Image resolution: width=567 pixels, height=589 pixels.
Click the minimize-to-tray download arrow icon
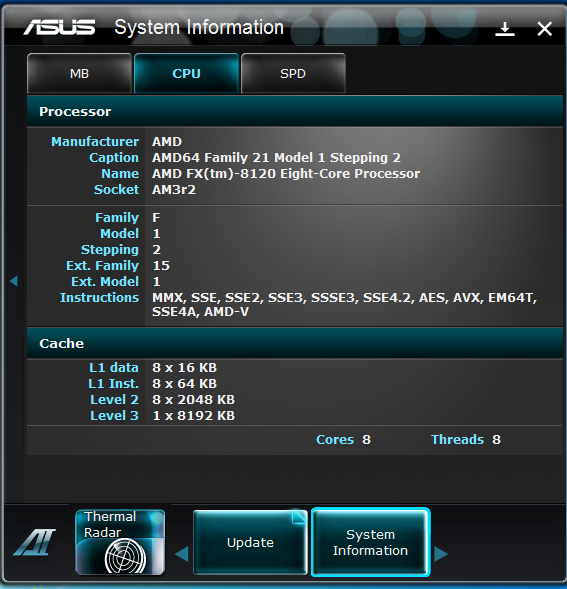click(x=505, y=29)
